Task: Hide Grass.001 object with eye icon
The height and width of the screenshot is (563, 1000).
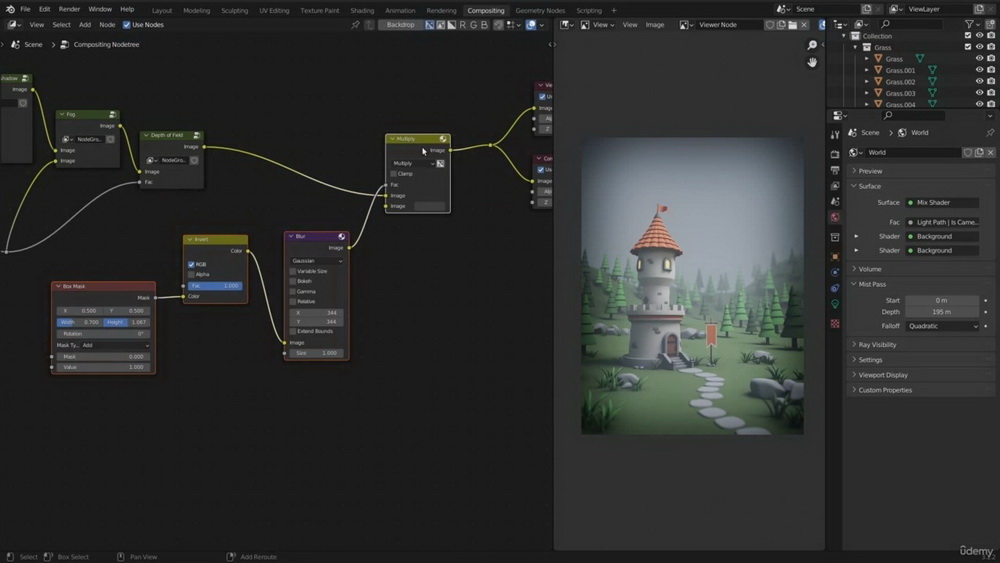Action: (980, 70)
